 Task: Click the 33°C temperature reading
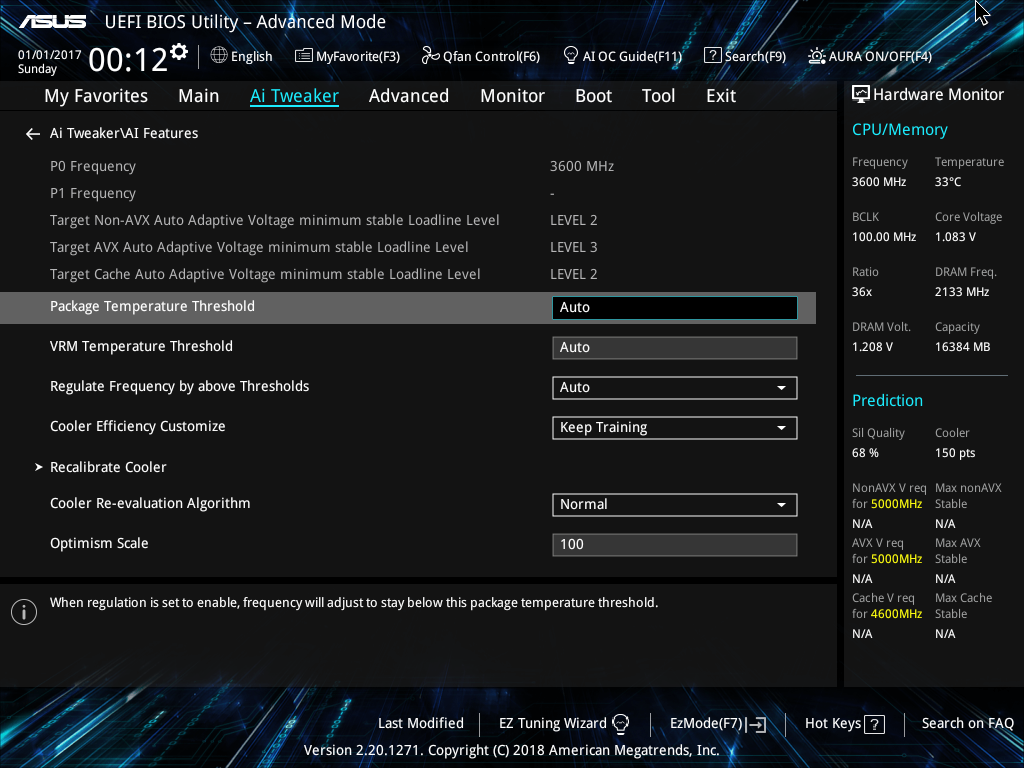click(948, 182)
